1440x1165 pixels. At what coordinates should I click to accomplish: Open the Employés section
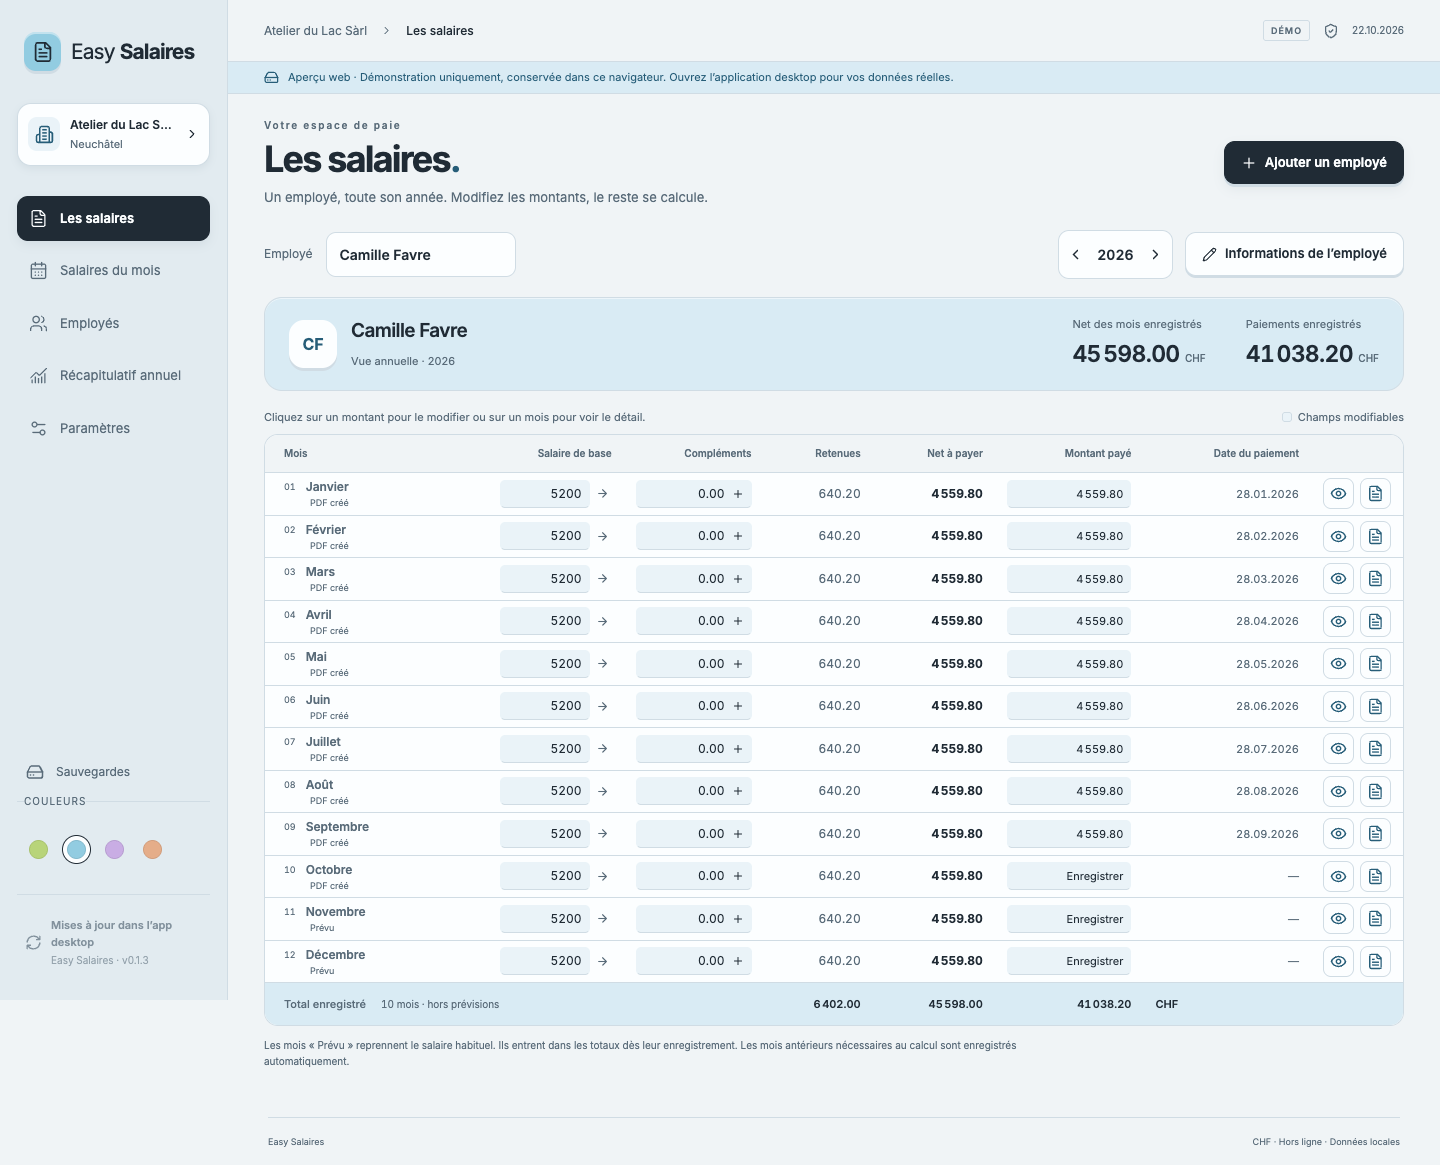pyautogui.click(x=113, y=323)
